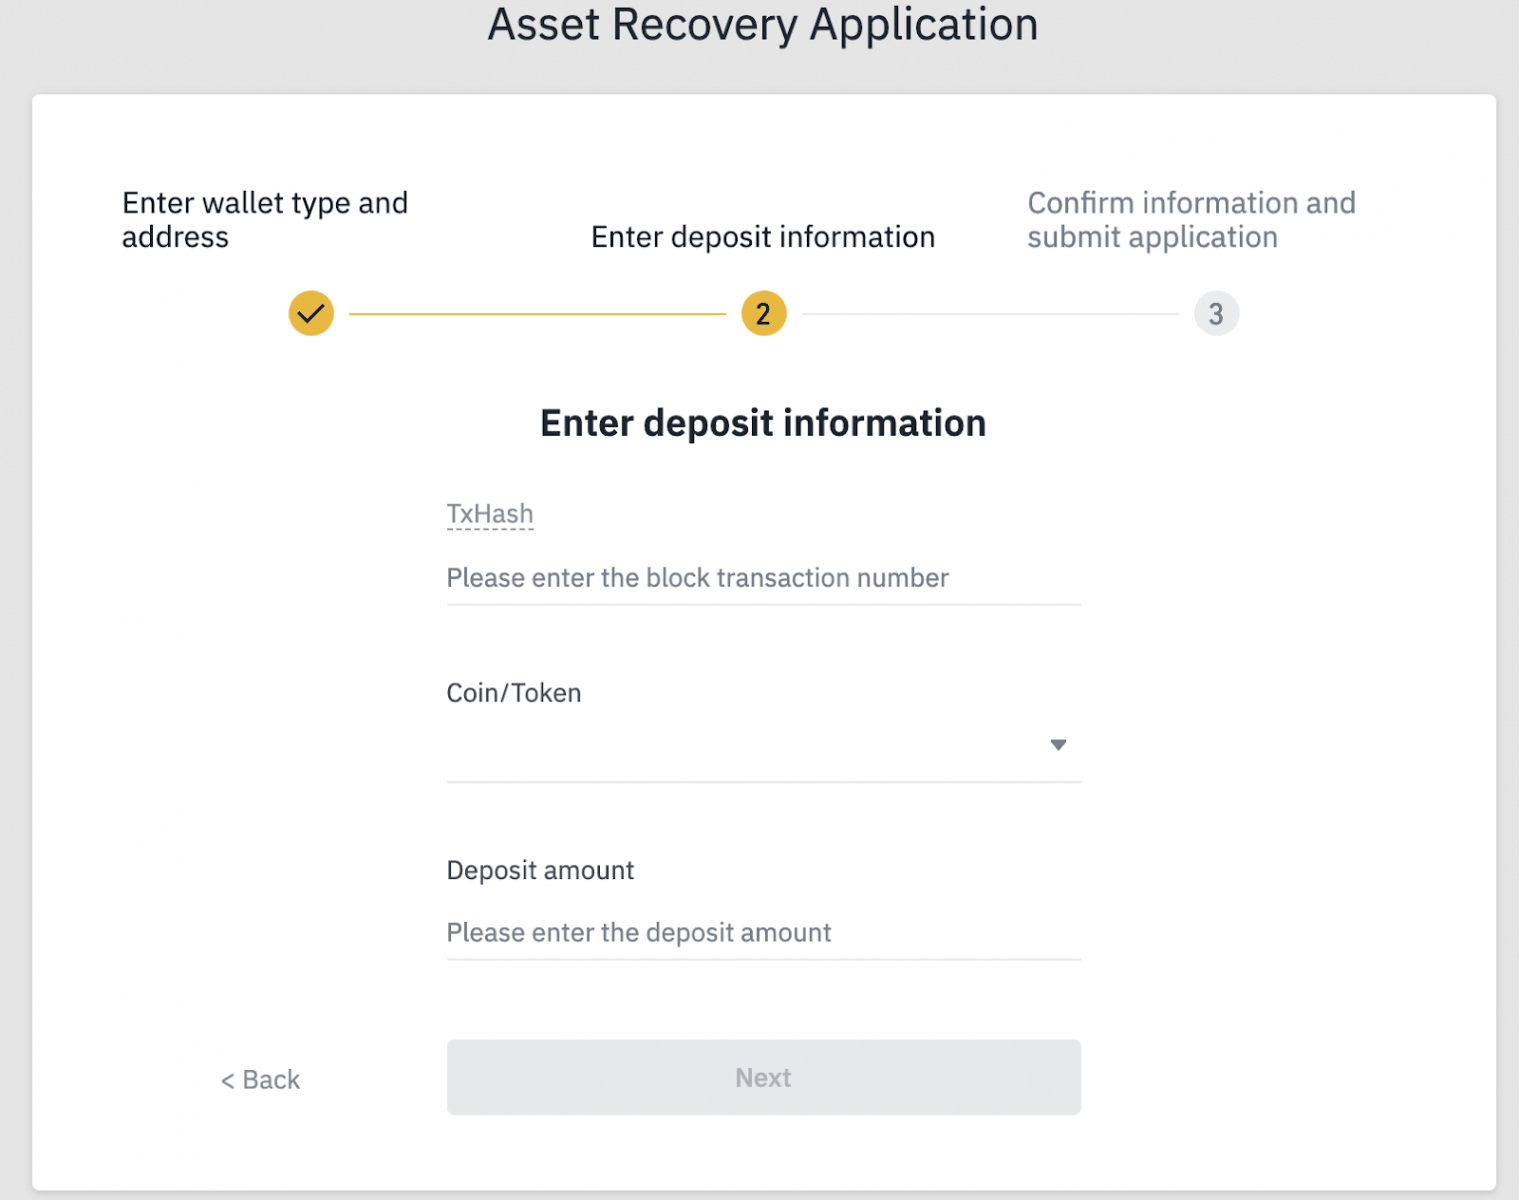Screen dimensions: 1519x1200
Task: Go back using the Back link
Action: 259,1079
